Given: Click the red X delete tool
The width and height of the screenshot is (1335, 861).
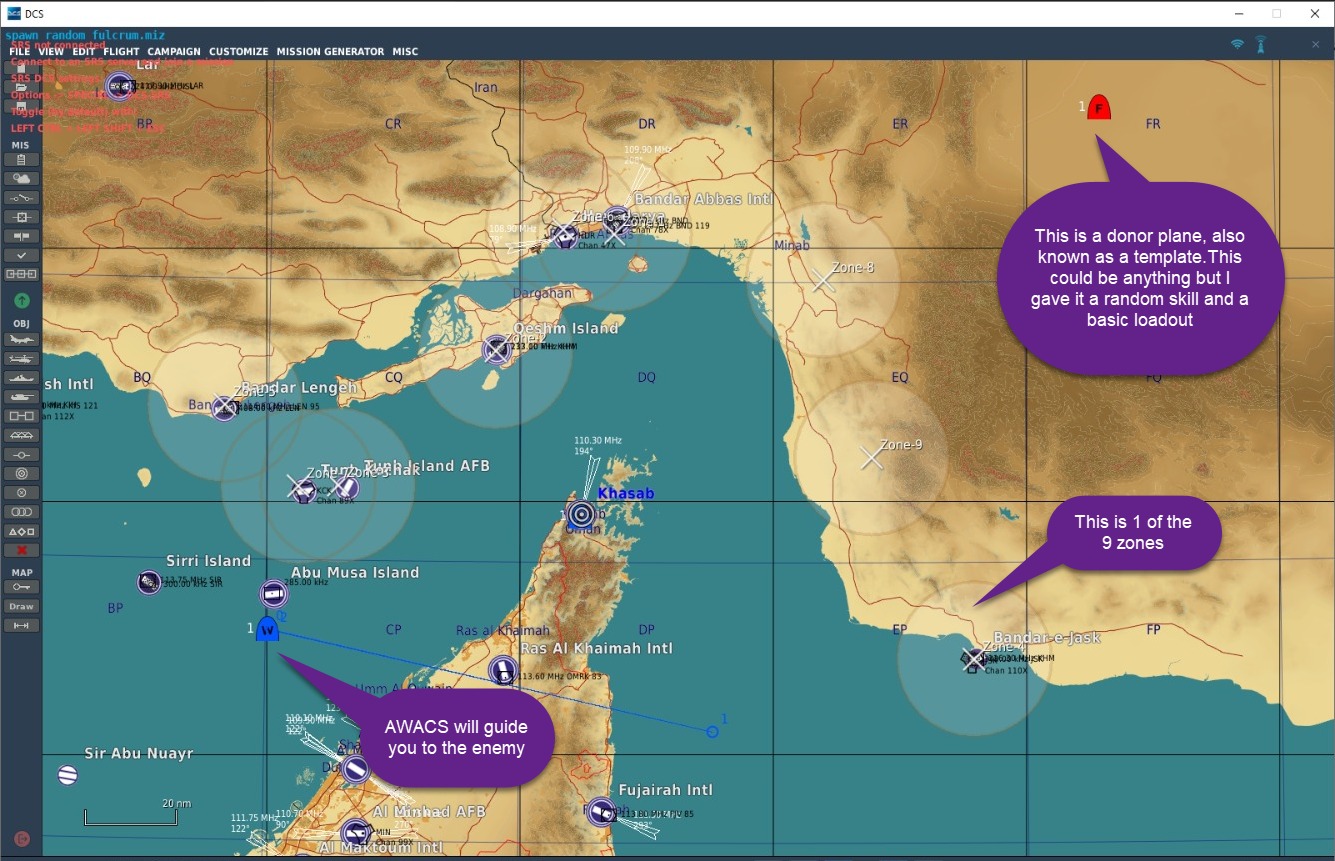Looking at the screenshot, I should [21, 550].
